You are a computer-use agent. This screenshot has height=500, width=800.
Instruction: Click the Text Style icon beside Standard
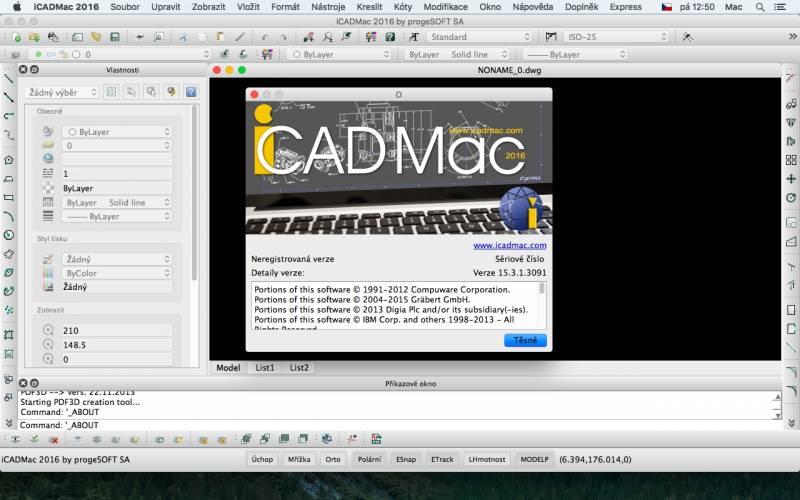tap(414, 37)
